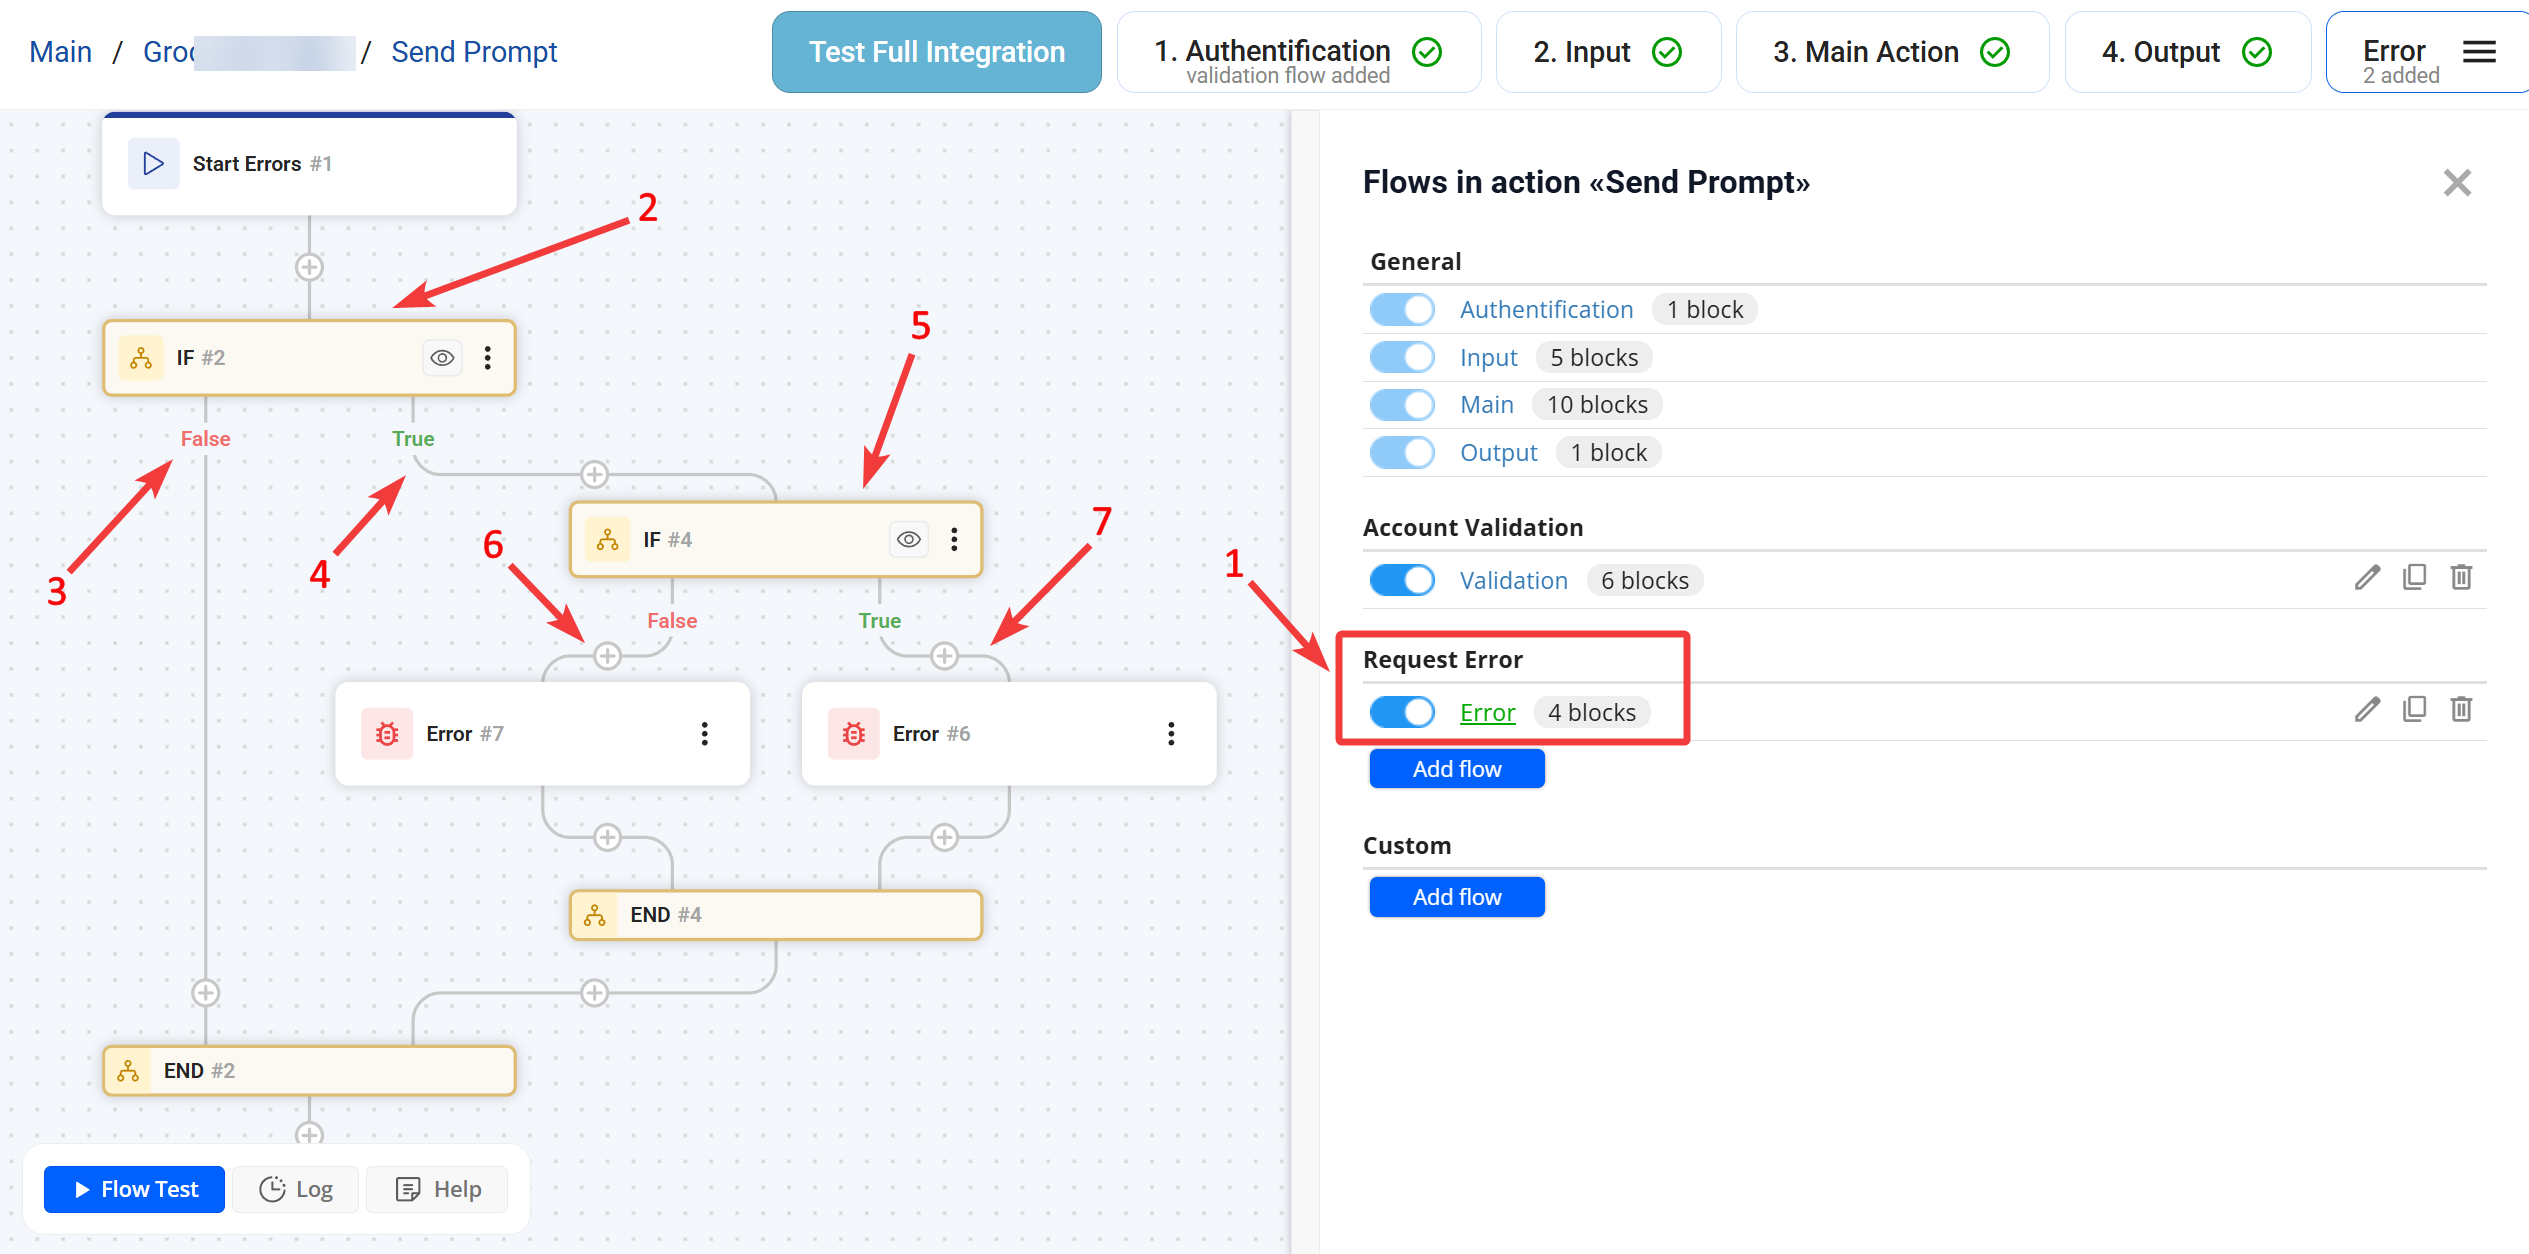2529x1254 pixels.
Task: Switch to the 3. Main Action tab
Action: point(1890,52)
